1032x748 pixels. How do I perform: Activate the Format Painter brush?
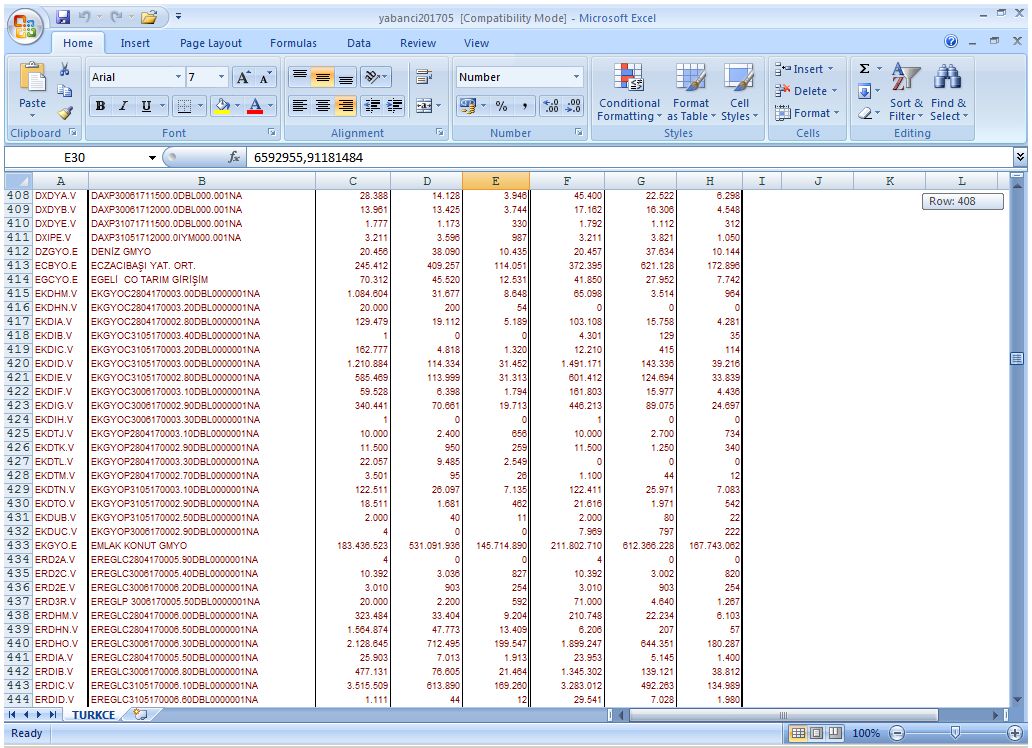coord(64,113)
